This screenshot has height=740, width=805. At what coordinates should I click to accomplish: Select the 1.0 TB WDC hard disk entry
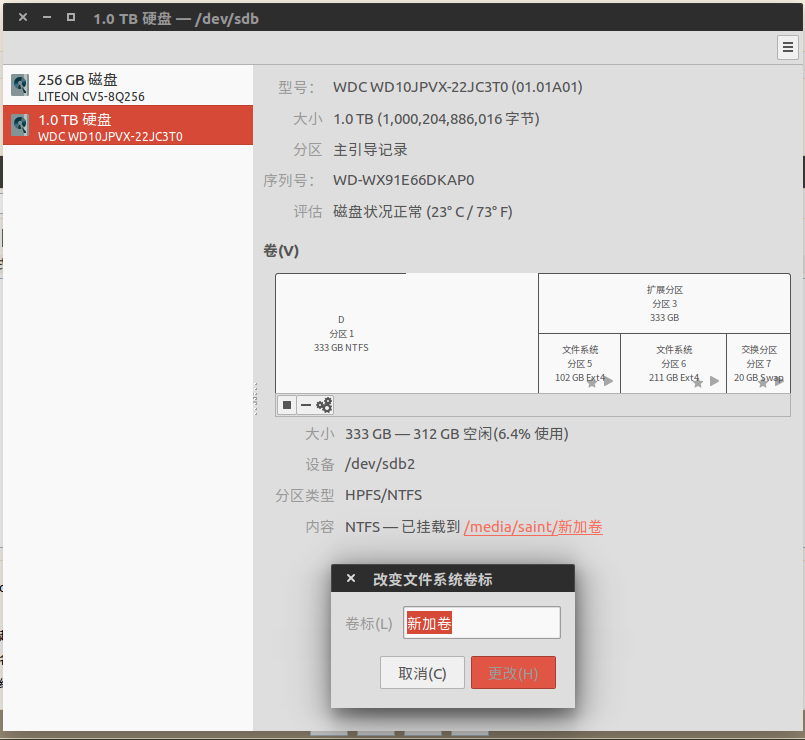(128, 125)
